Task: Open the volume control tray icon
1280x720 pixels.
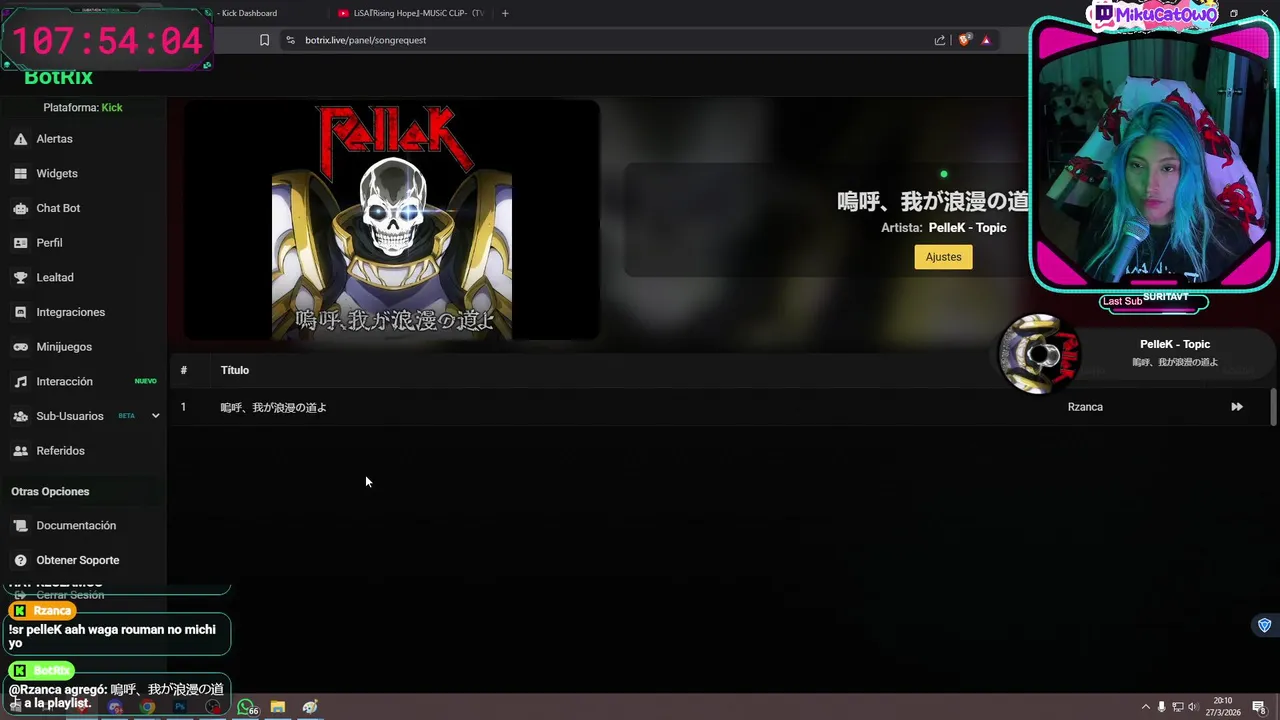Action: tap(1192, 707)
